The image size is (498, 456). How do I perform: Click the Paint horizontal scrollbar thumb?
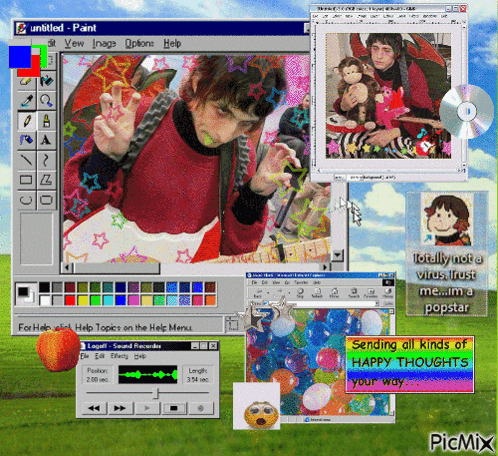click(x=117, y=267)
